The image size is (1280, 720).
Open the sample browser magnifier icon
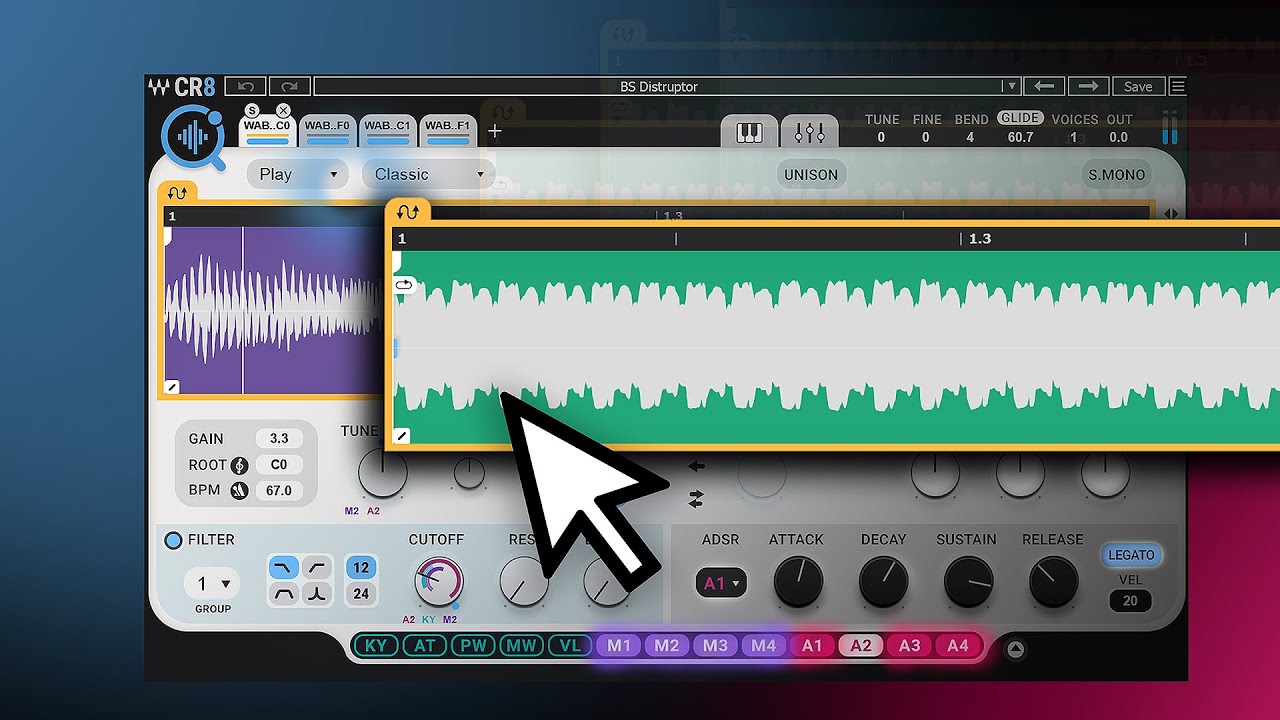click(193, 136)
